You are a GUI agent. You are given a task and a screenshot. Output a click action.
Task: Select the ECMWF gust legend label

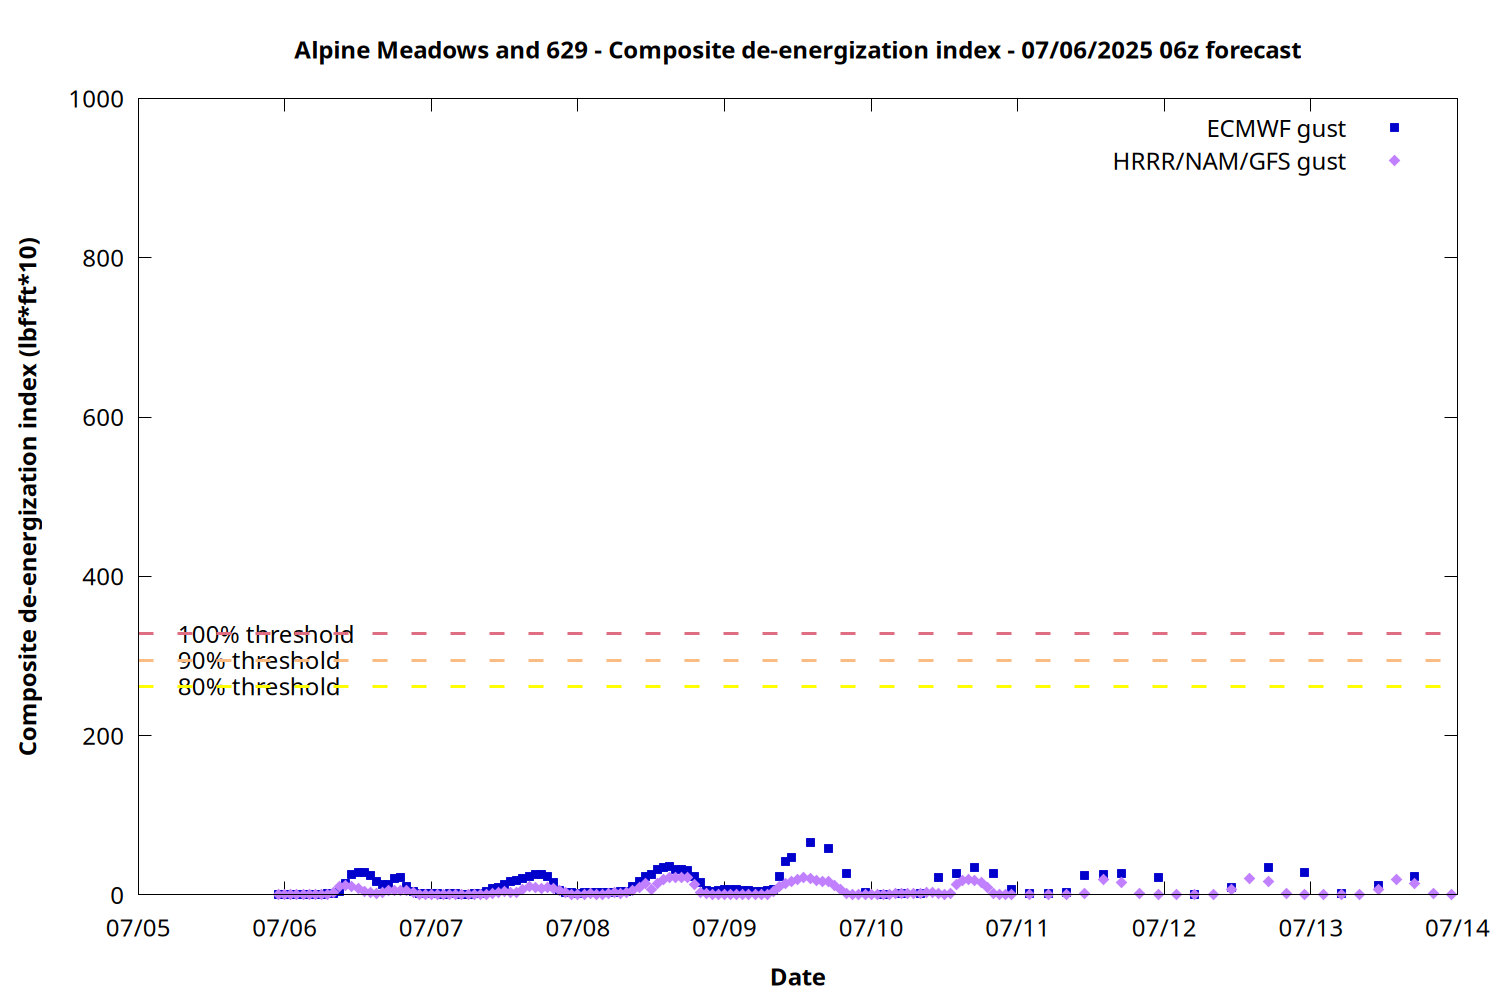click(x=1276, y=129)
